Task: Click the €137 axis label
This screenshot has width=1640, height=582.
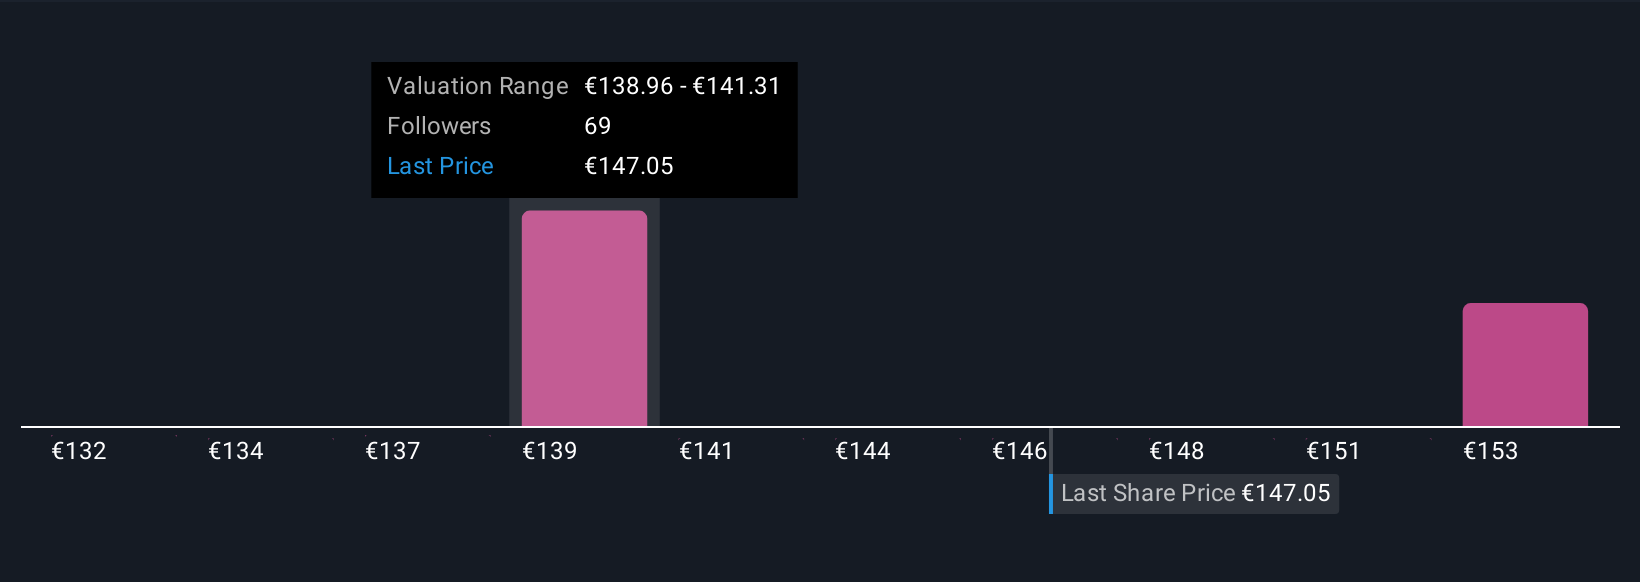Action: click(x=393, y=451)
